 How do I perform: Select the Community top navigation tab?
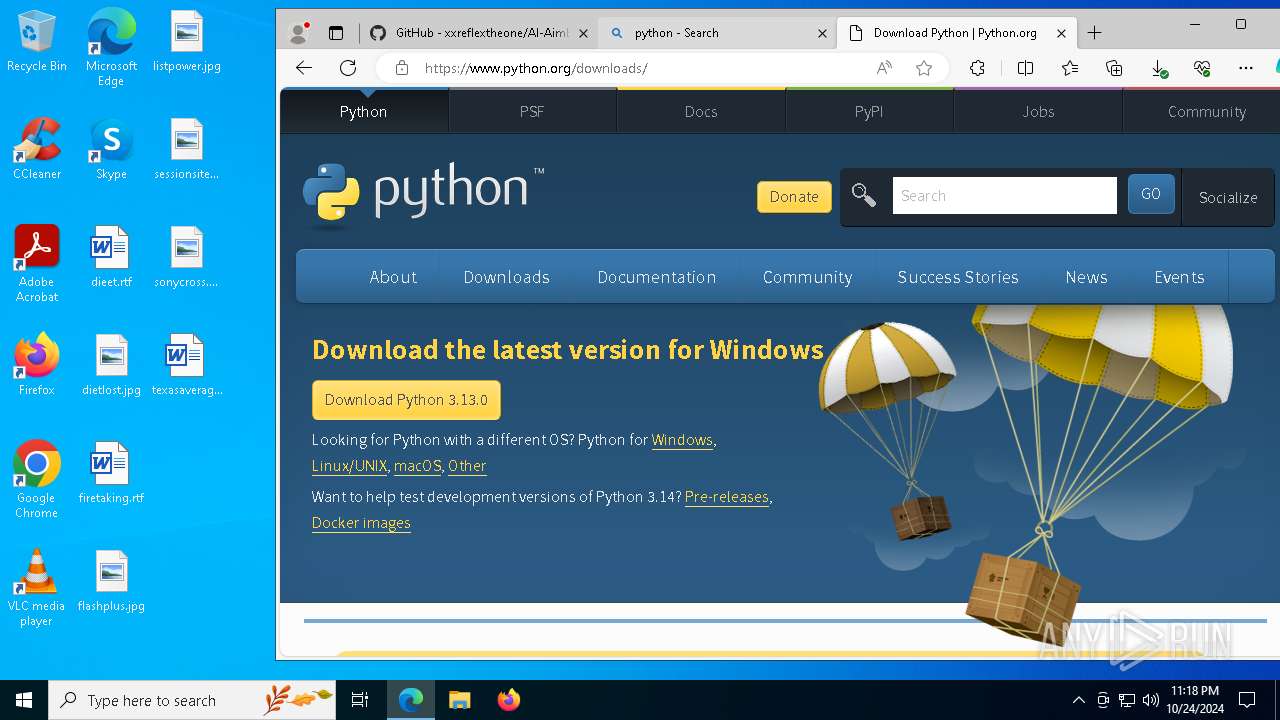(x=1206, y=111)
